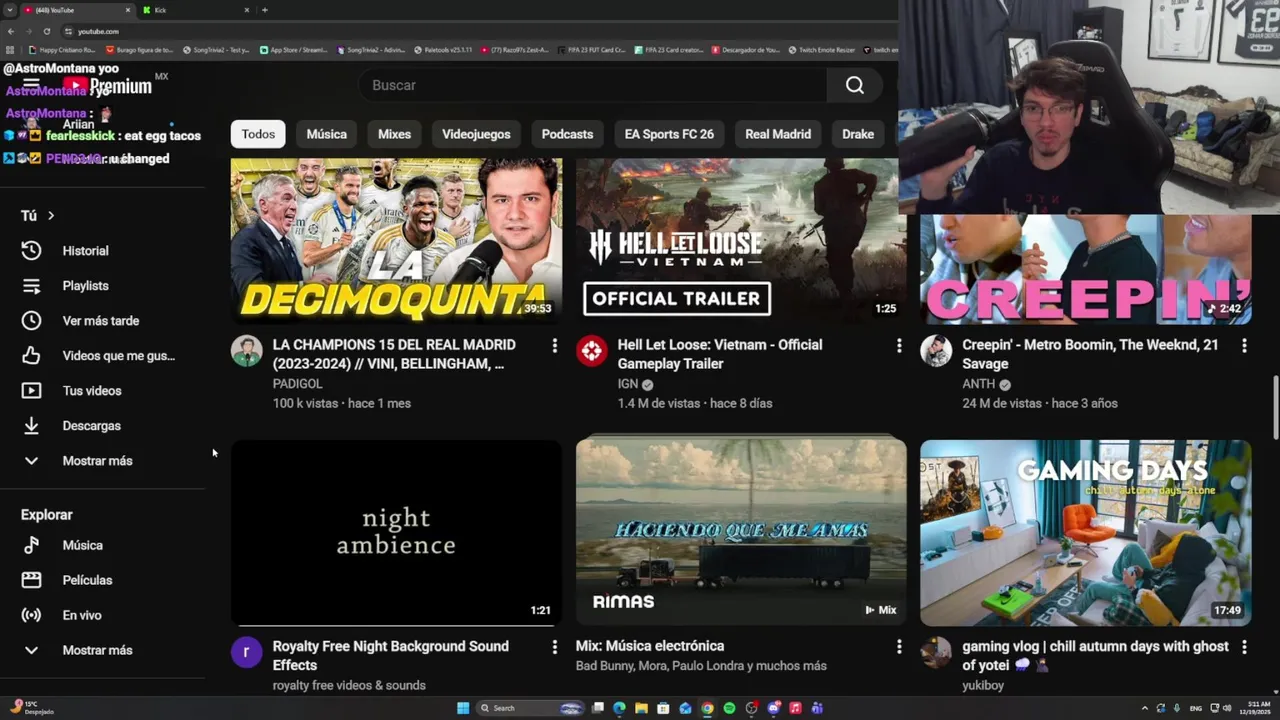Image resolution: width=1280 pixels, height=720 pixels.
Task: Open options menu for LA CHAMPIONS 15 video
Action: (x=554, y=345)
